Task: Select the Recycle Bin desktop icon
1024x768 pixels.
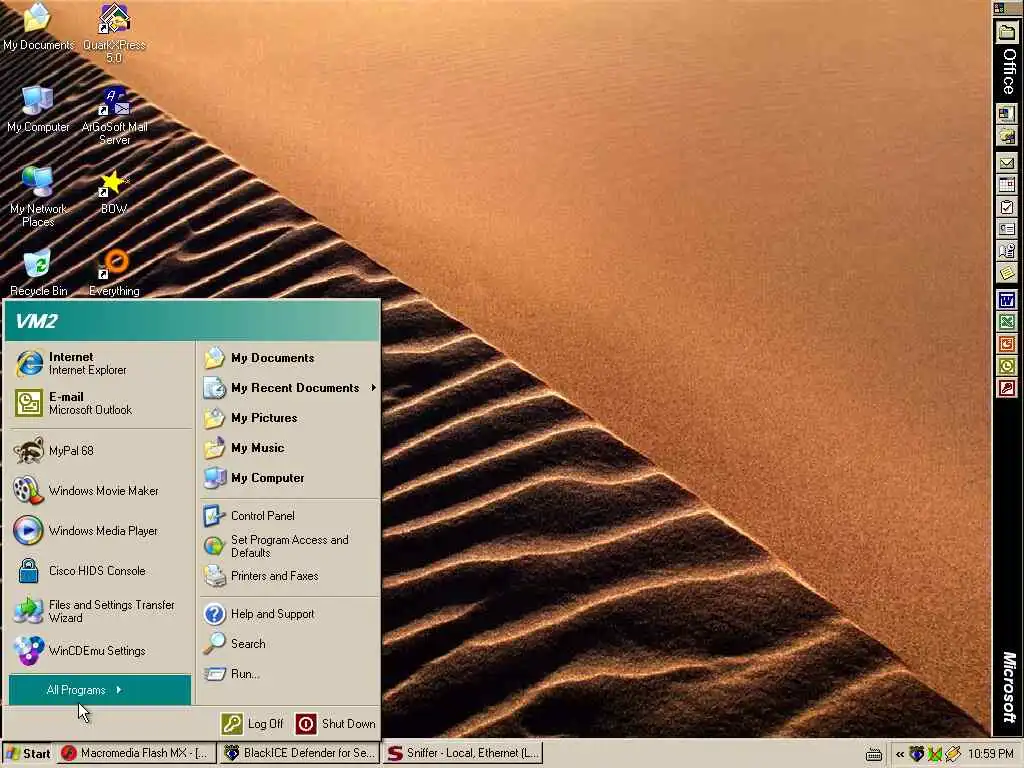Action: click(x=38, y=273)
